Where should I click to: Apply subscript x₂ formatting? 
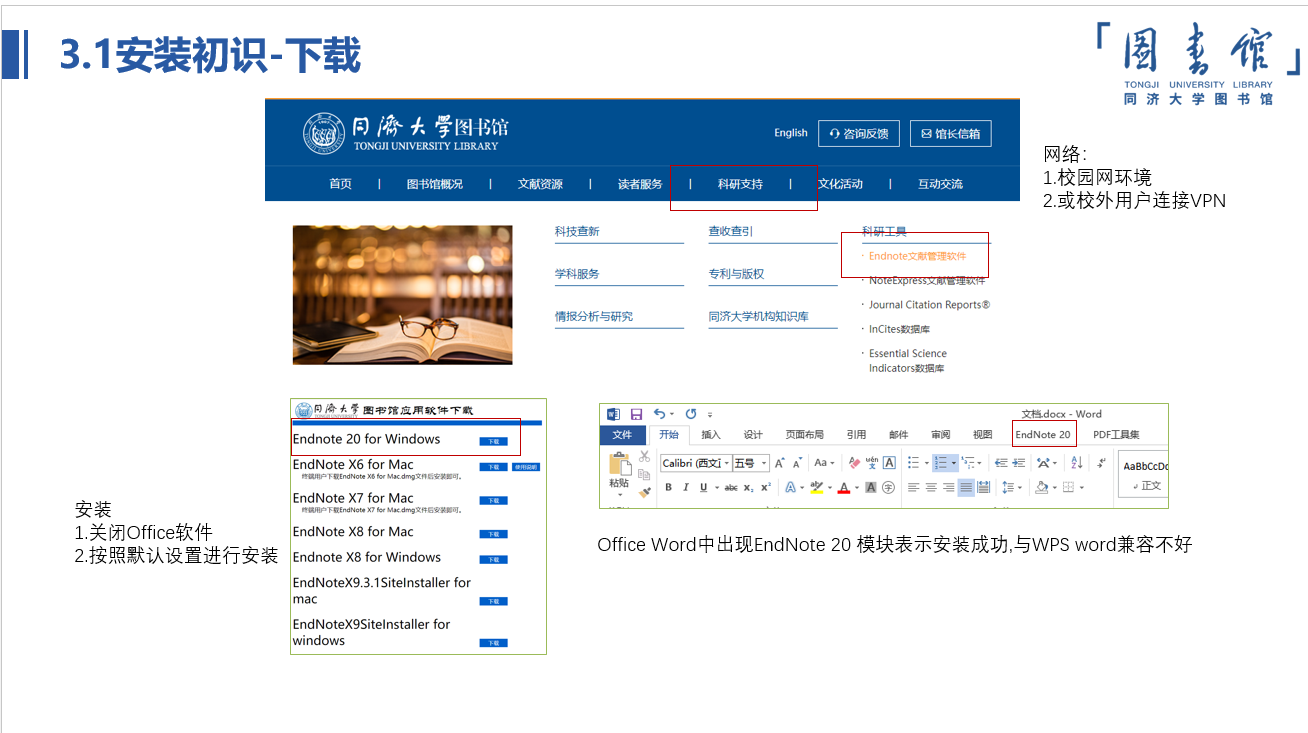click(x=748, y=487)
